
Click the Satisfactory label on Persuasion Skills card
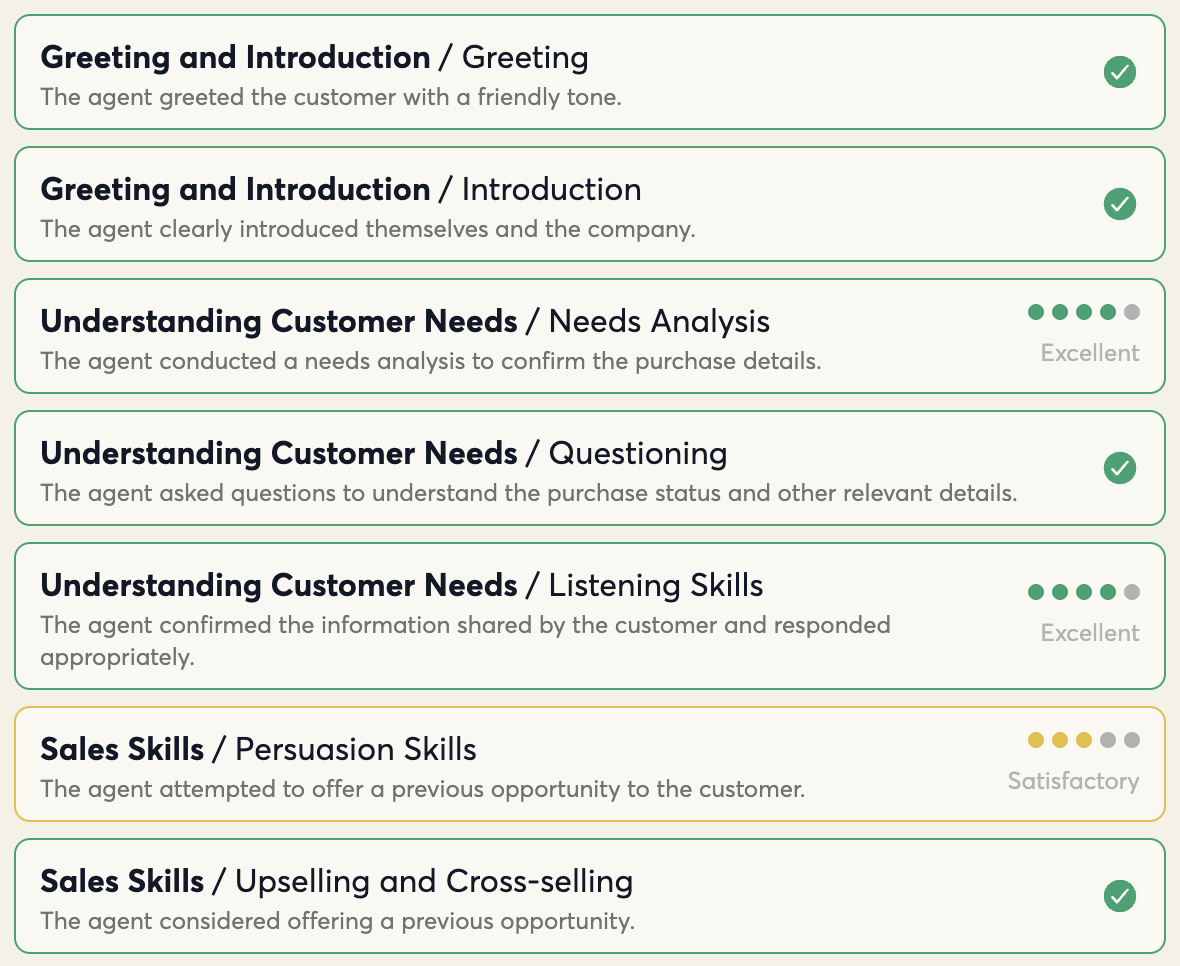(x=1073, y=781)
